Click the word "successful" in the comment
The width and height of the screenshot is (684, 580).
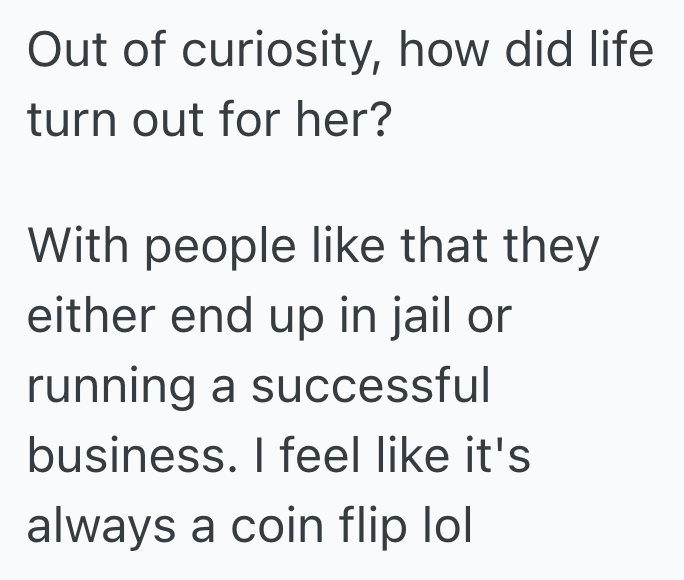(371, 387)
